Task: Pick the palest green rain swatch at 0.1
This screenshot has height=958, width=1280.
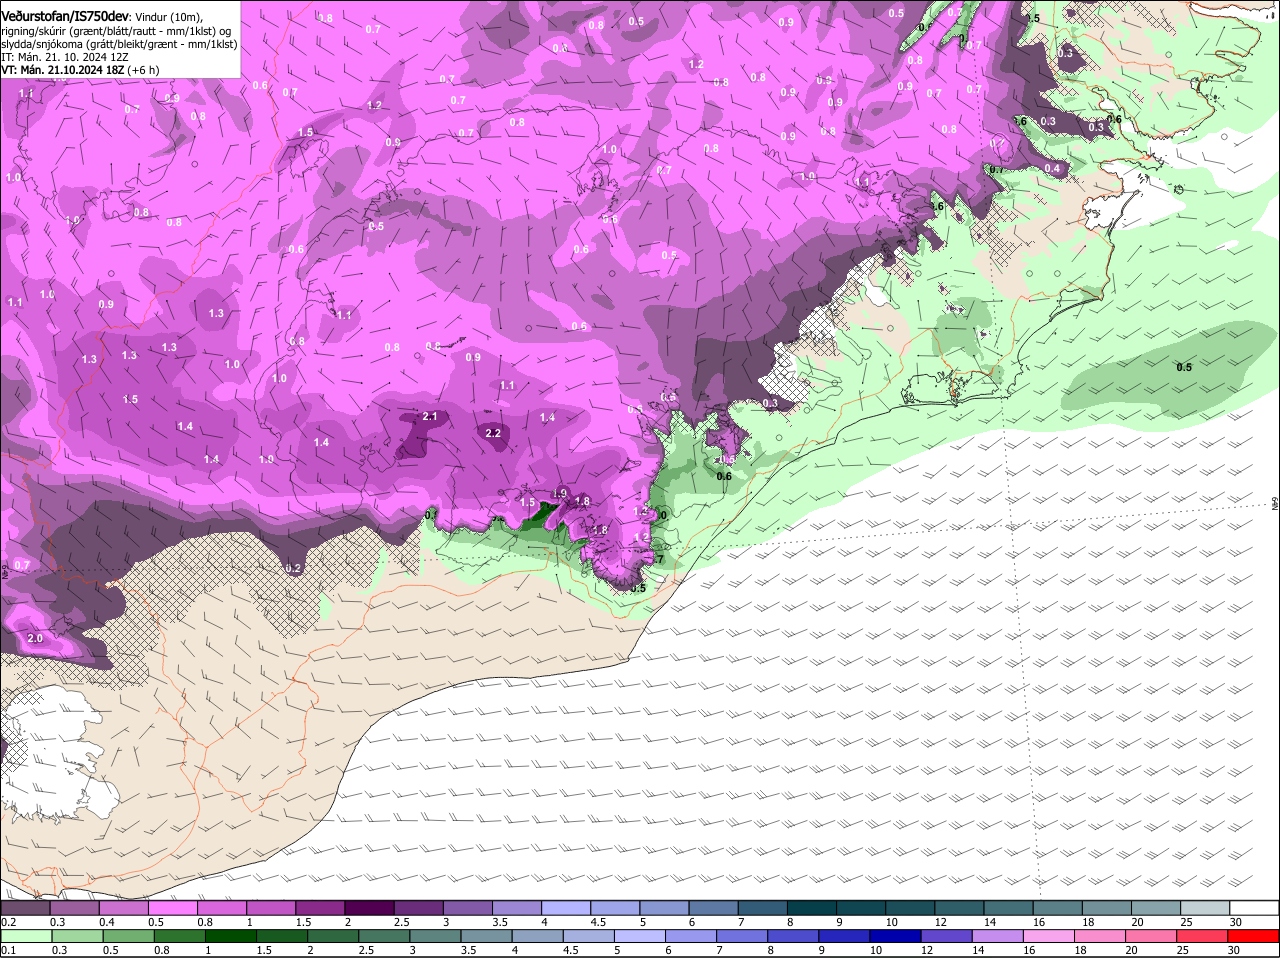Action: (x=27, y=936)
